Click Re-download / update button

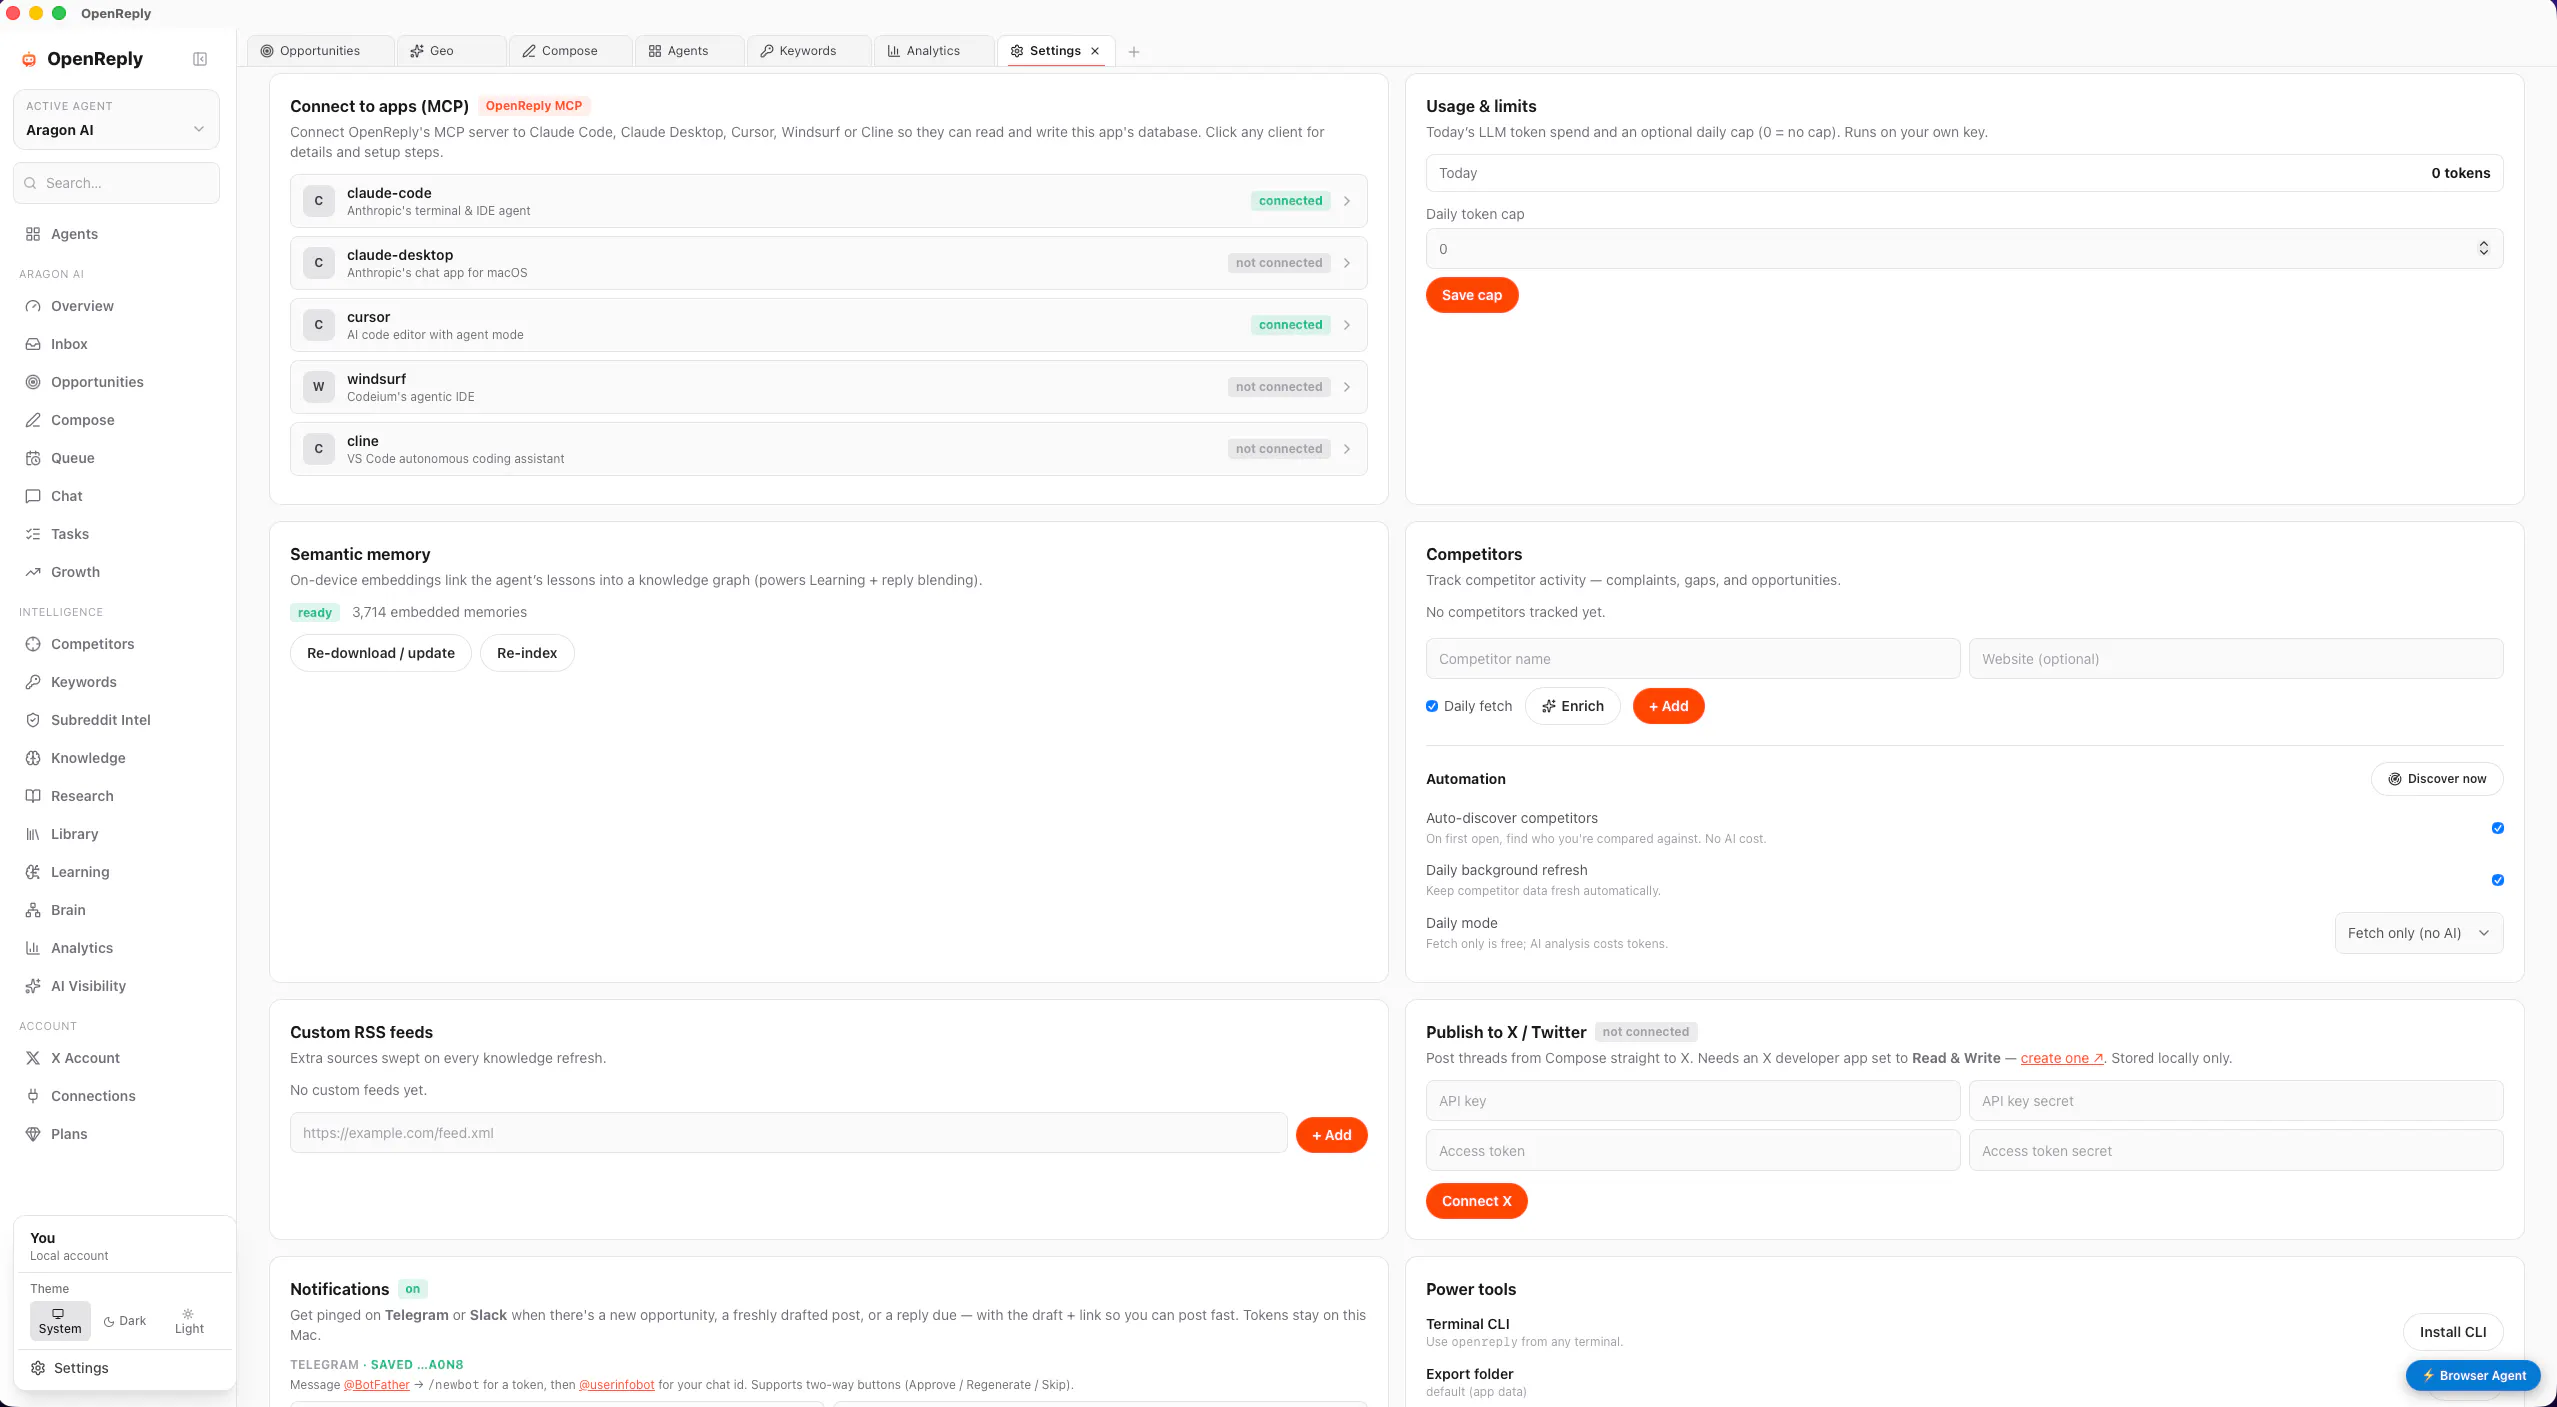coord(380,653)
